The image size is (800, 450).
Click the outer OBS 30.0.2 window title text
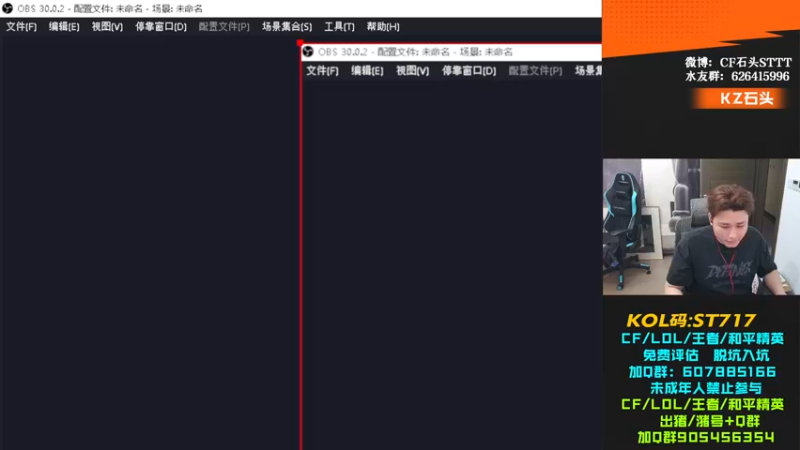tap(110, 9)
